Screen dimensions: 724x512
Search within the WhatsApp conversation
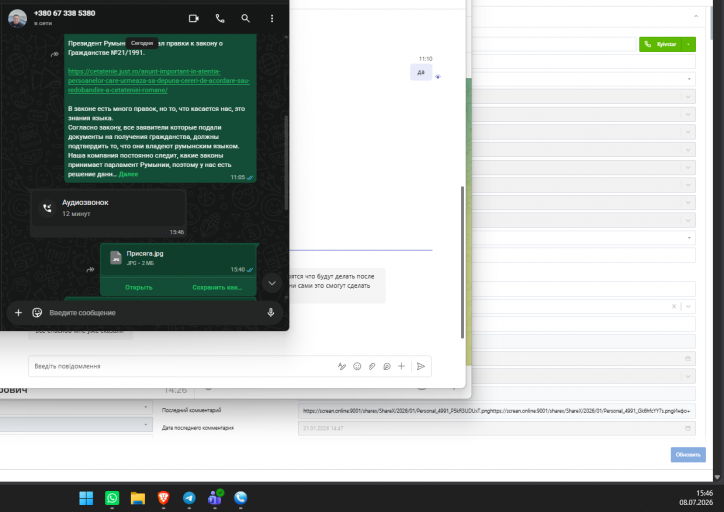246,18
